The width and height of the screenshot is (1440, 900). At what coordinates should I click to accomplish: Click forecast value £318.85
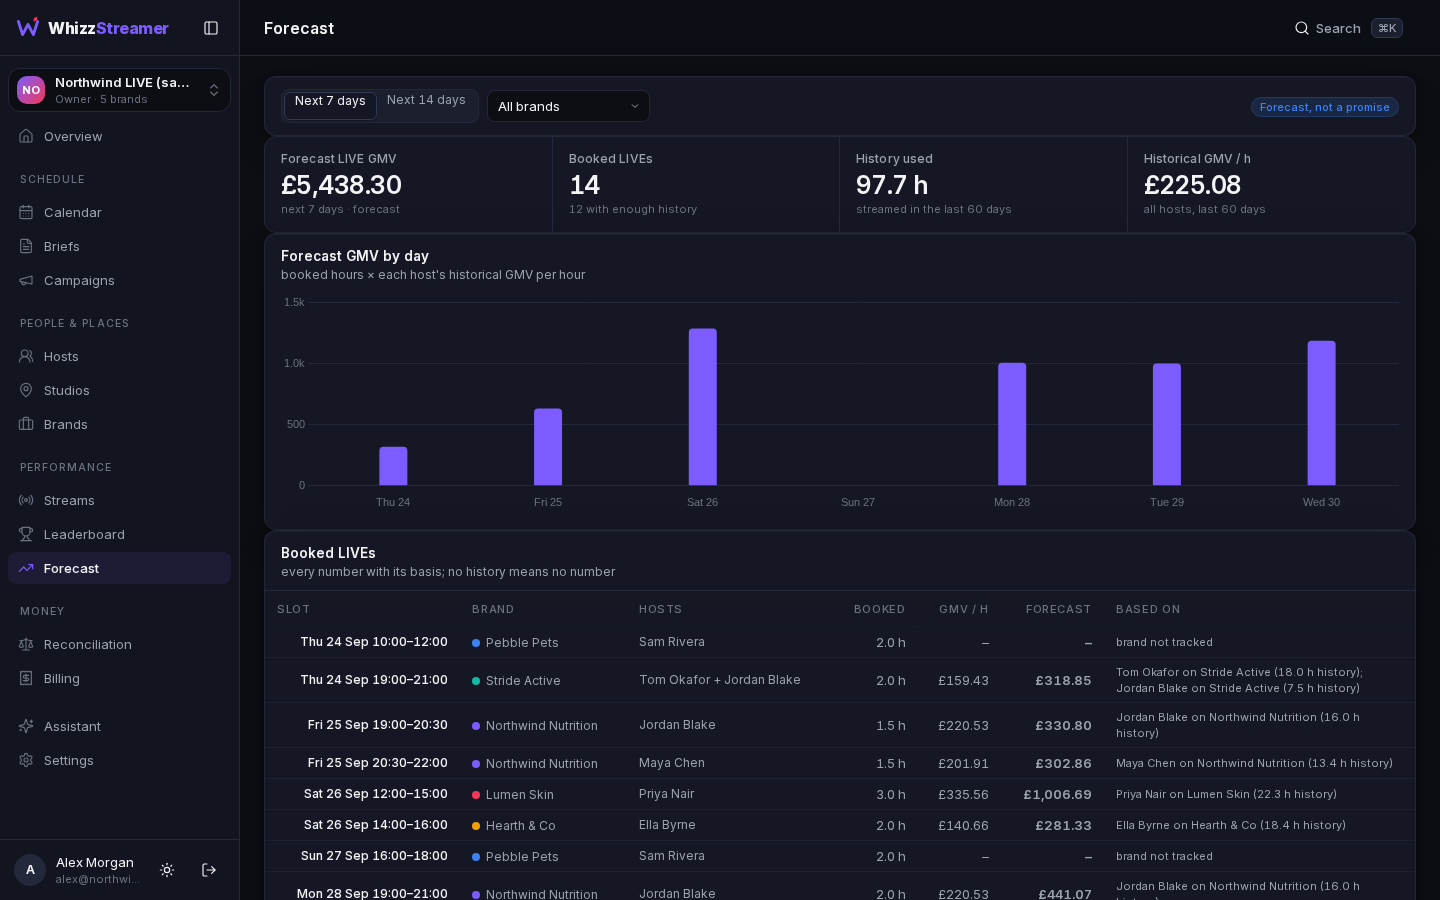(x=1063, y=681)
